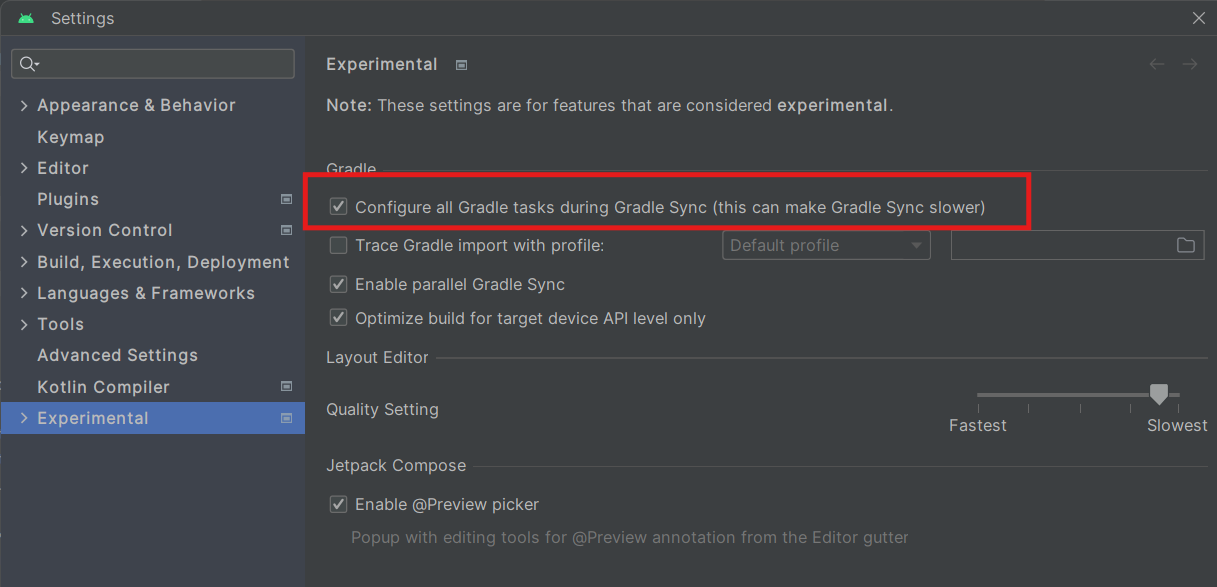Click the Android Studio logo in the title bar
The image size is (1217, 587).
tap(24, 17)
